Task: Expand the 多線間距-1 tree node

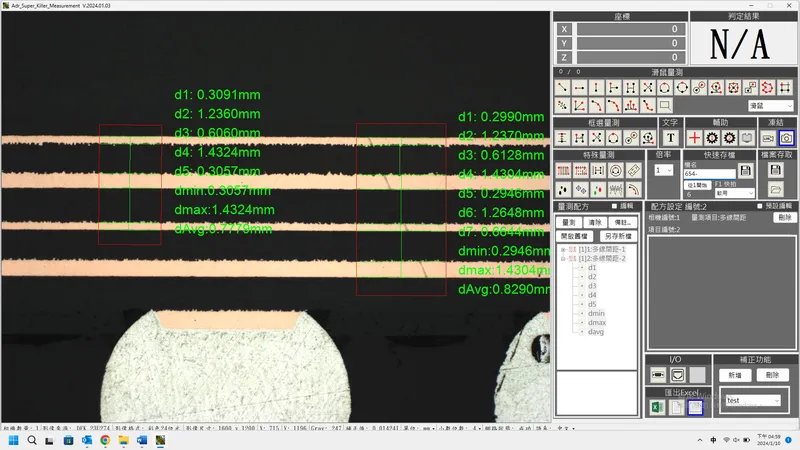Action: point(561,249)
